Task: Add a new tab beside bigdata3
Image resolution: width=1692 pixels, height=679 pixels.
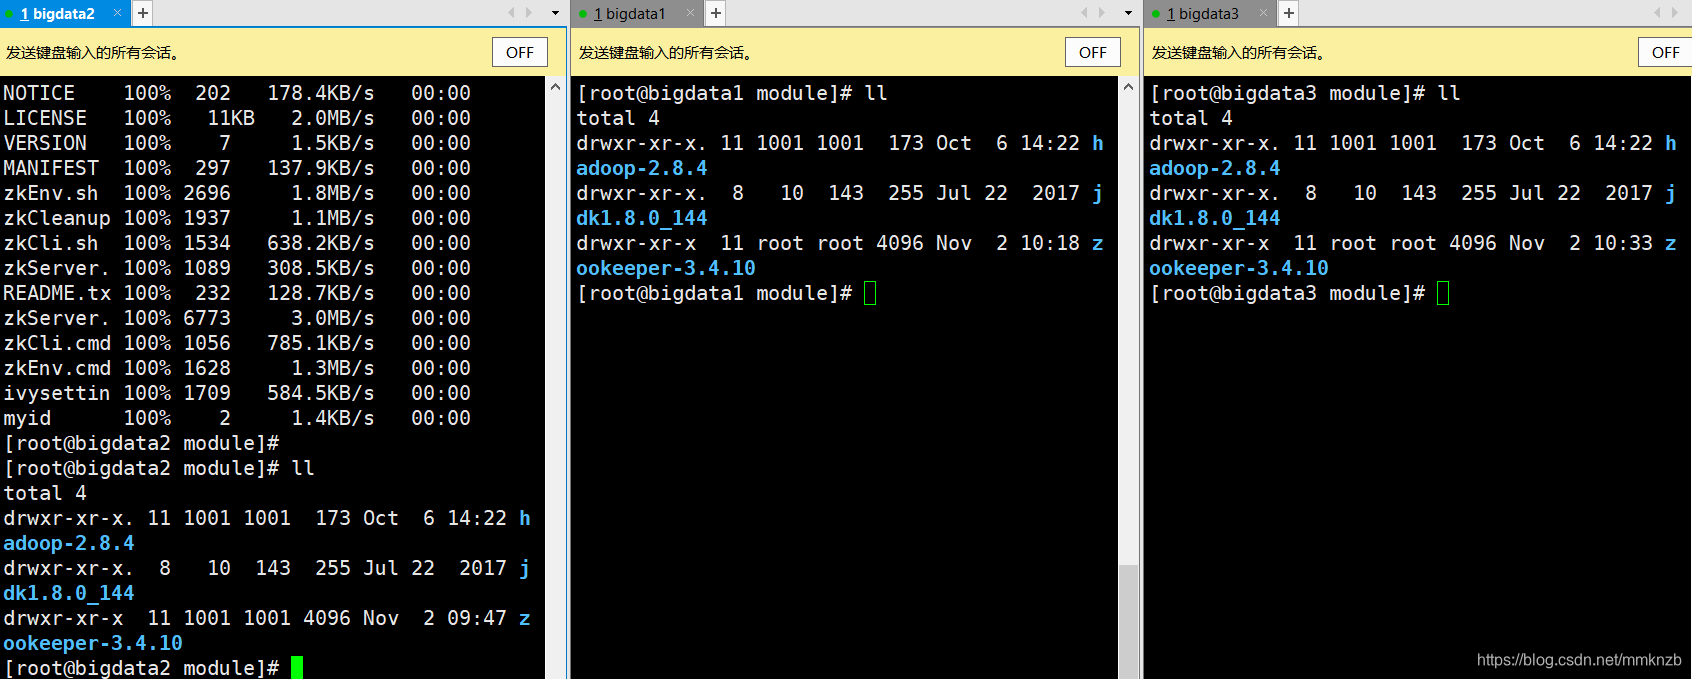Action: (1289, 13)
